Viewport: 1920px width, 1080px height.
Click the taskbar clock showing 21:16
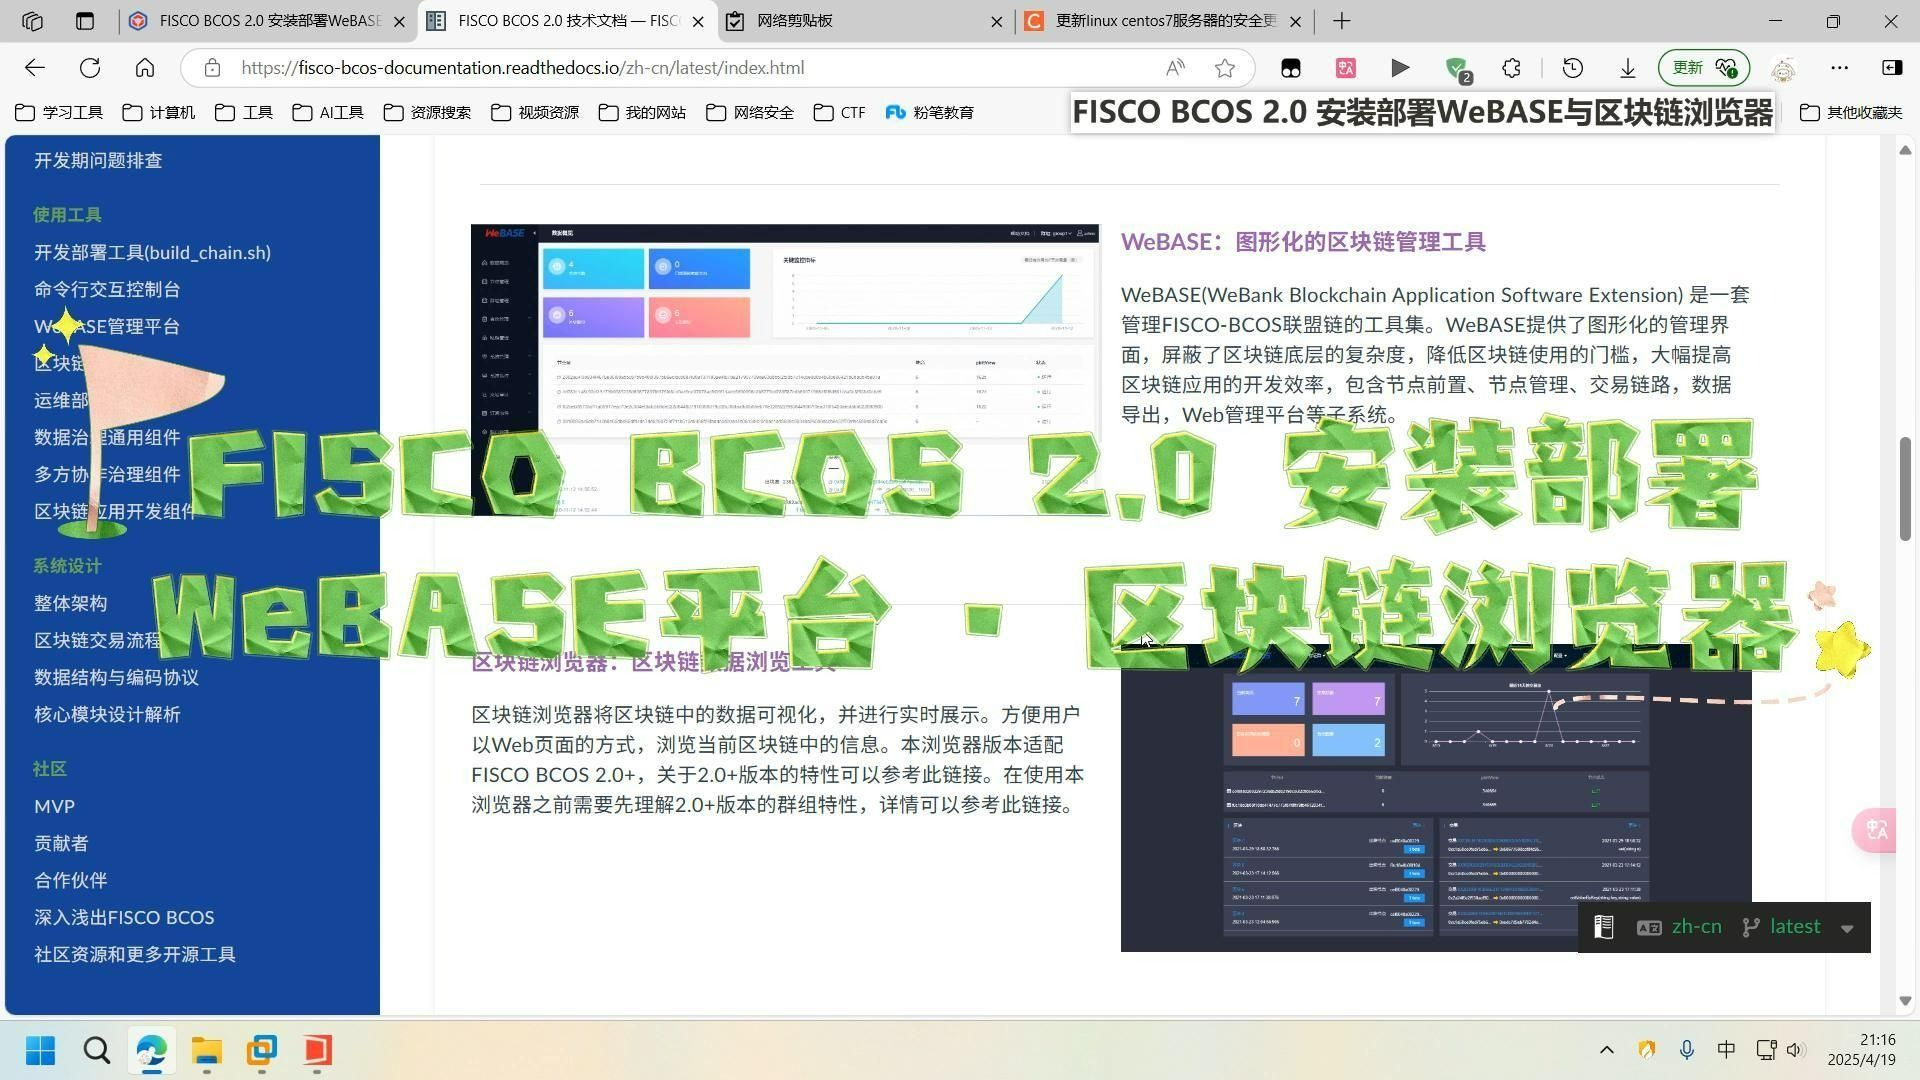(1861, 1050)
